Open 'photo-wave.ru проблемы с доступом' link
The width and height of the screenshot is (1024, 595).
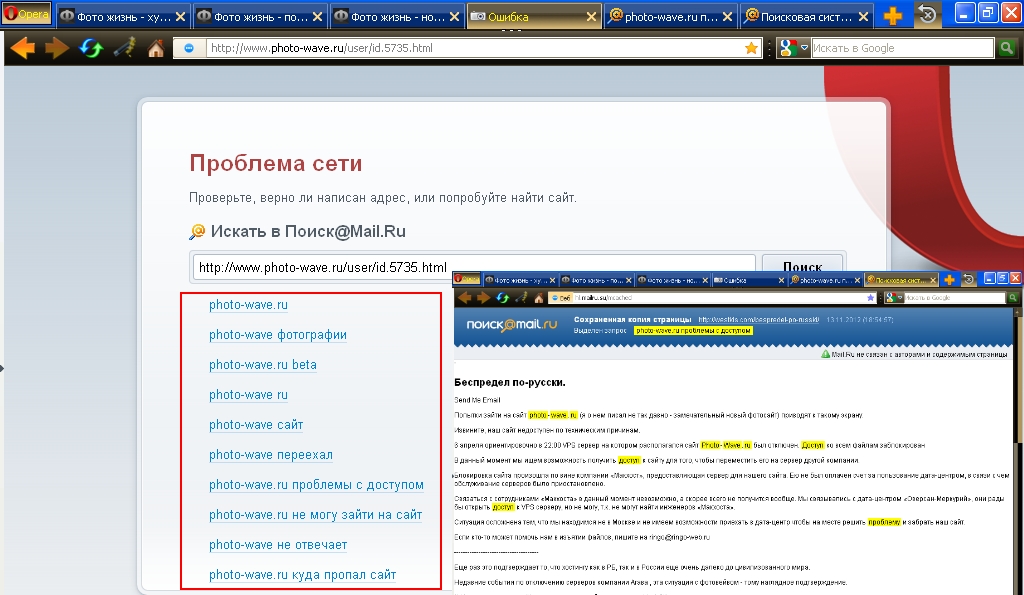tap(316, 485)
